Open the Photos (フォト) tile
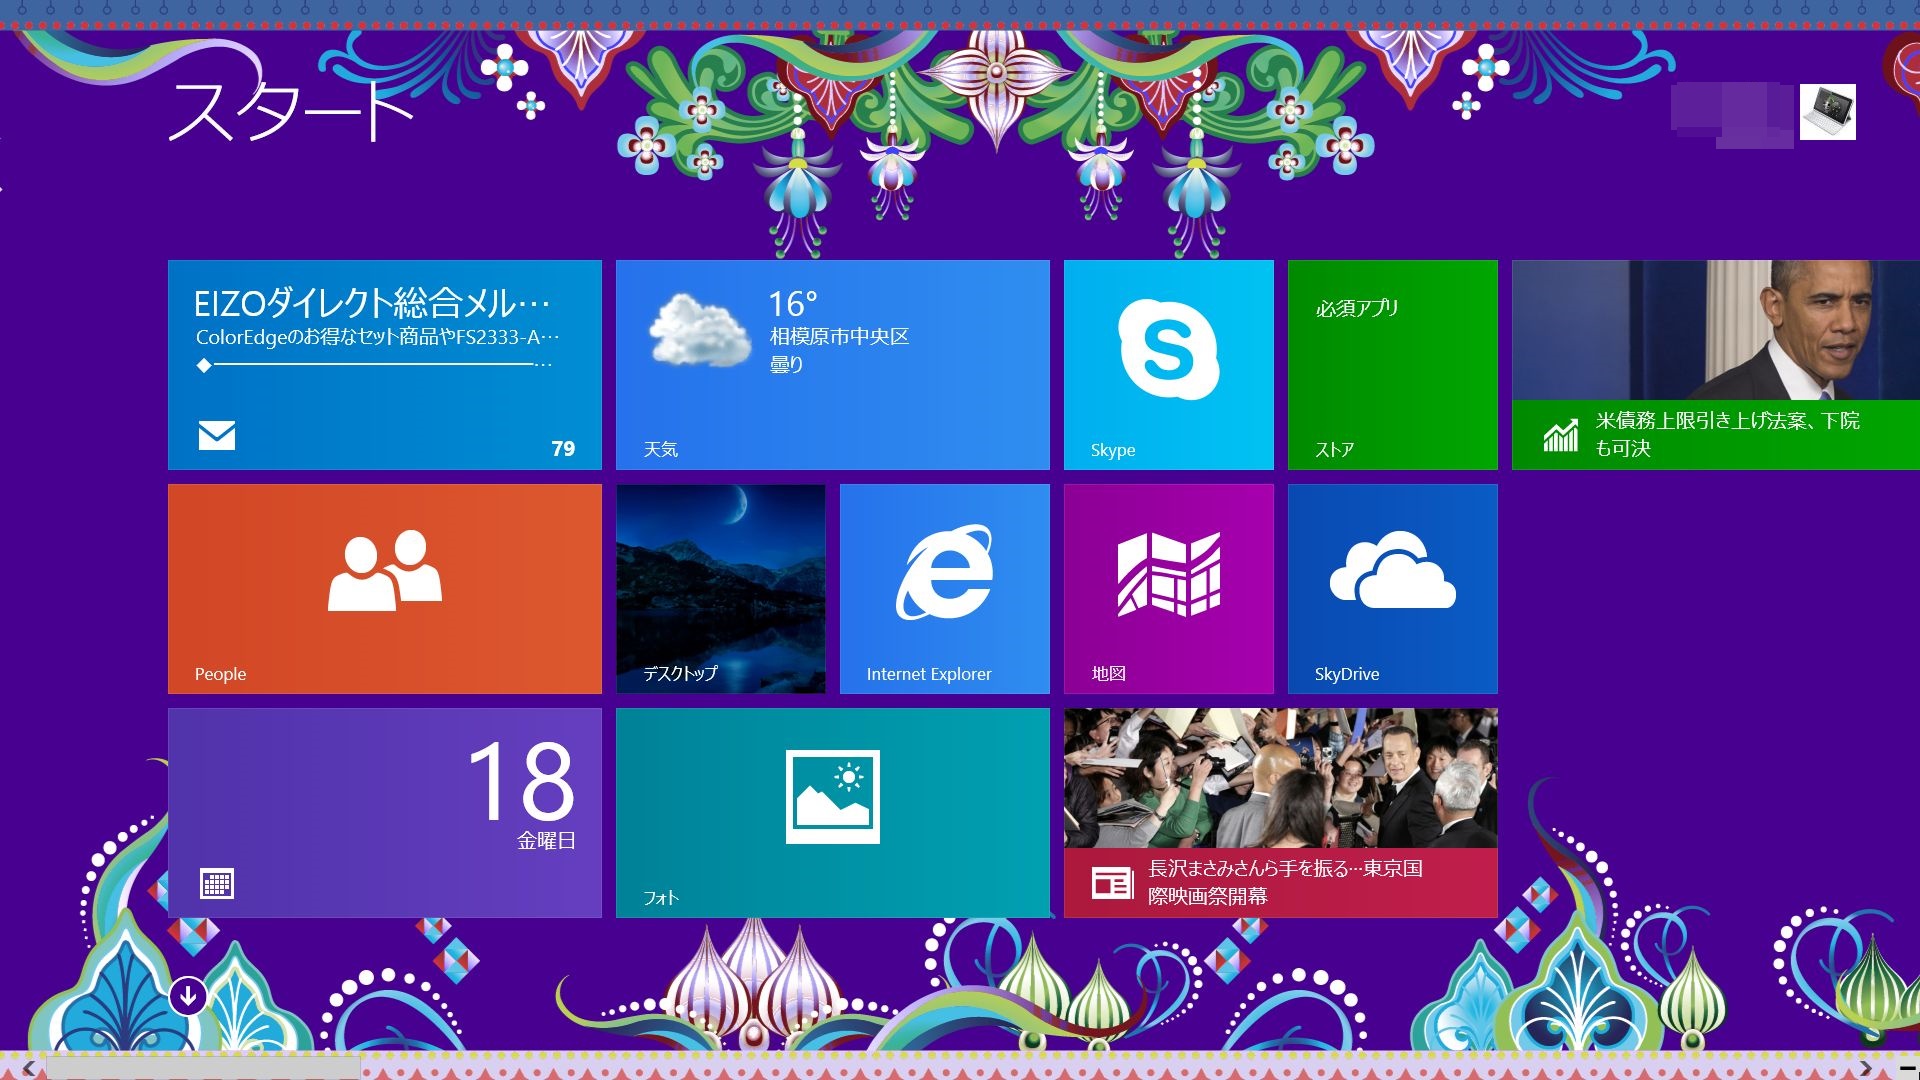The width and height of the screenshot is (1920, 1080). 832,813
